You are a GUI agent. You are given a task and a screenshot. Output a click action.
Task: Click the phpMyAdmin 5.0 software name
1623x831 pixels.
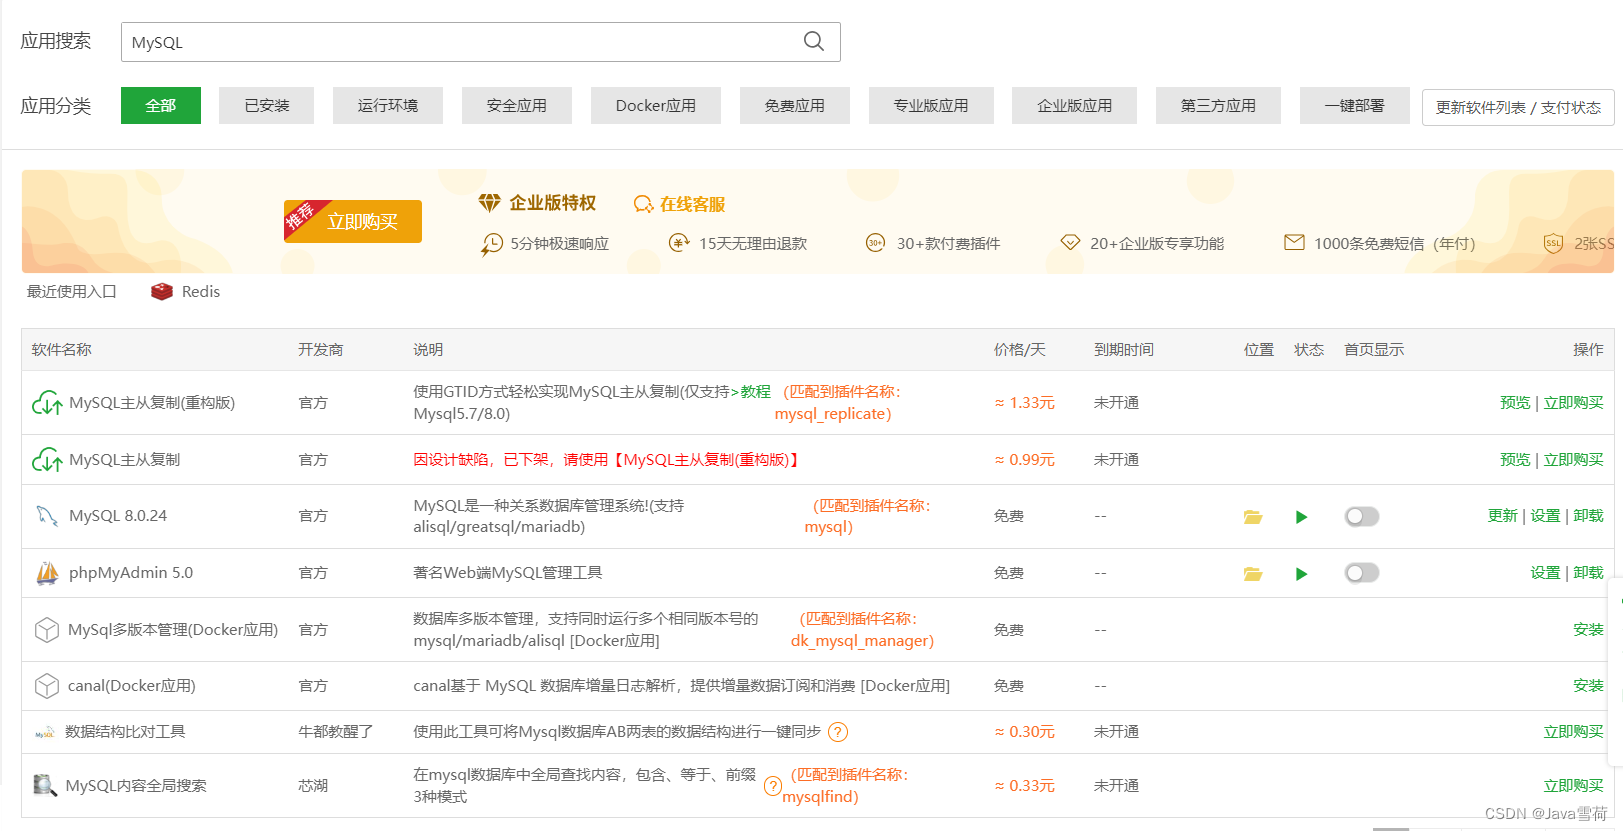pos(131,573)
